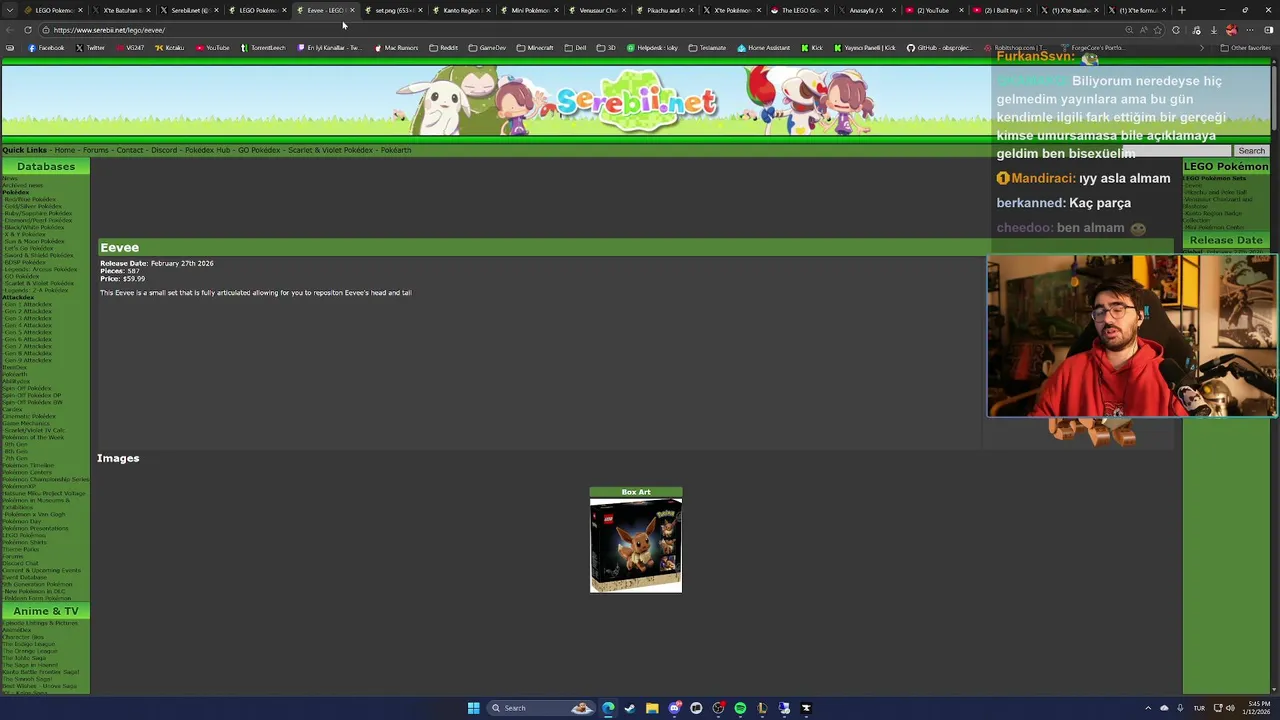Open the Pokéarth quick link
Screen dimensions: 1280x720
click(x=396, y=150)
